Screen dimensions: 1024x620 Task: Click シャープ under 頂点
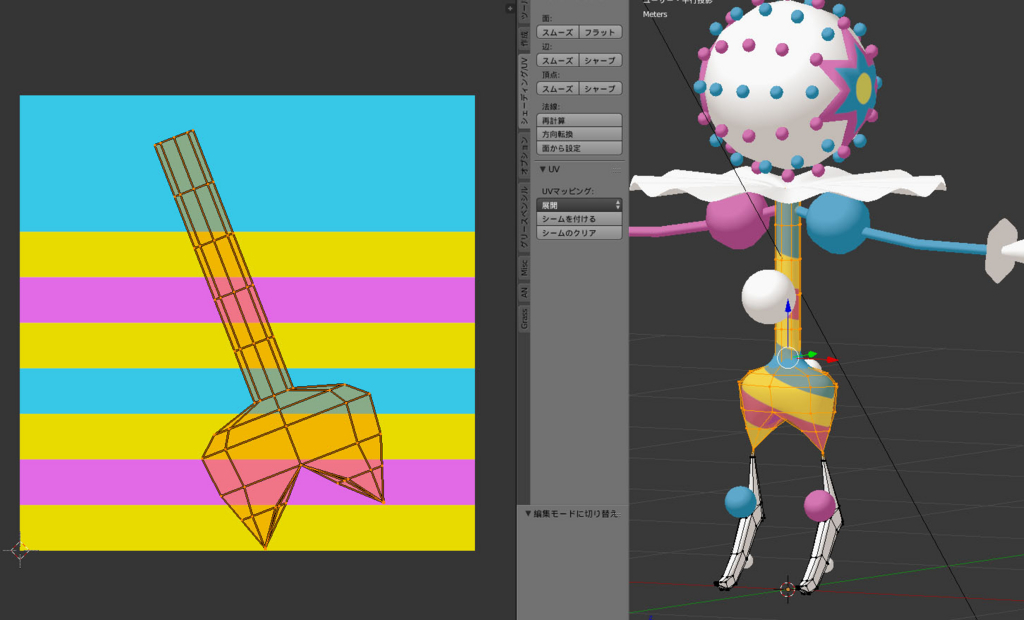click(x=600, y=88)
